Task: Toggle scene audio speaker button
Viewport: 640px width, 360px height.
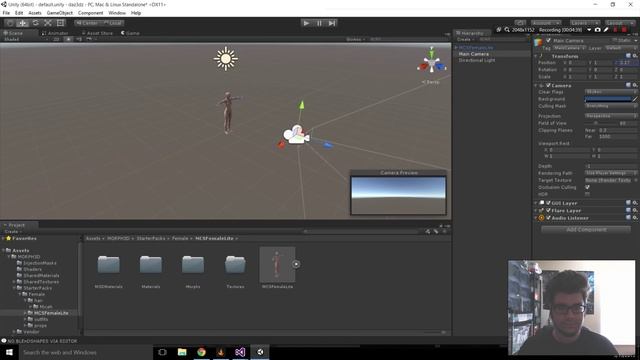Action: coord(79,39)
